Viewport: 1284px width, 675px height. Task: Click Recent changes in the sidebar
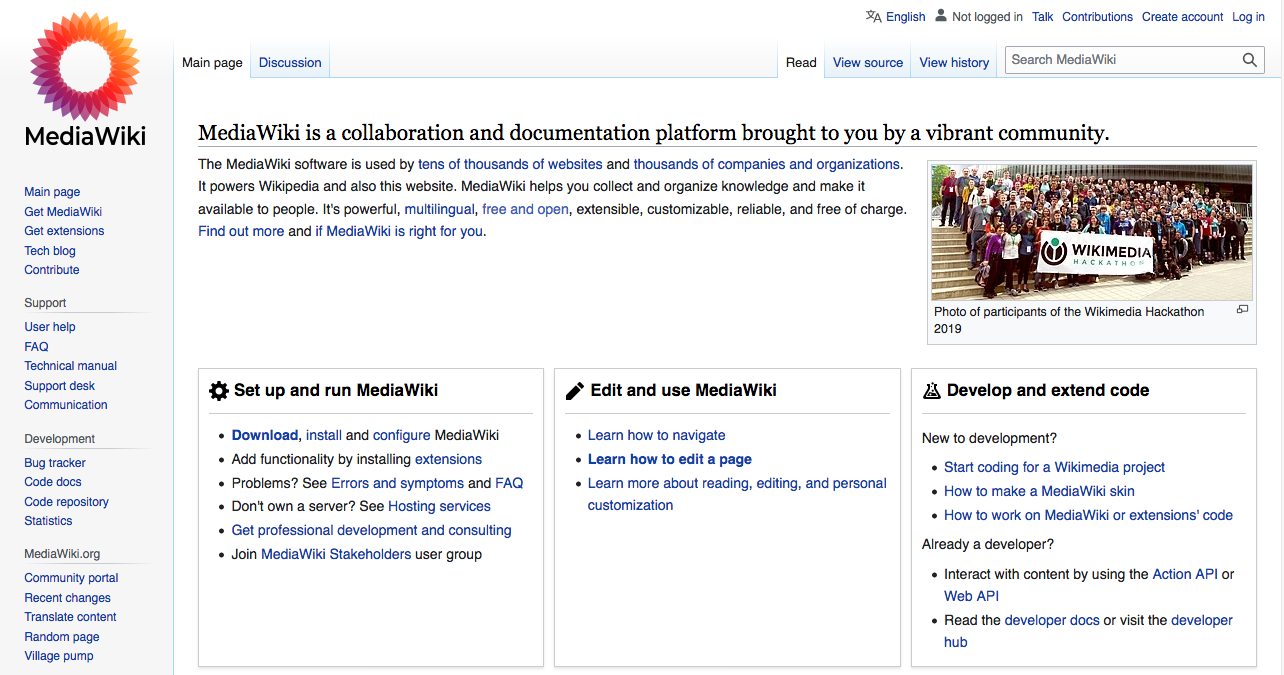[x=67, y=598]
